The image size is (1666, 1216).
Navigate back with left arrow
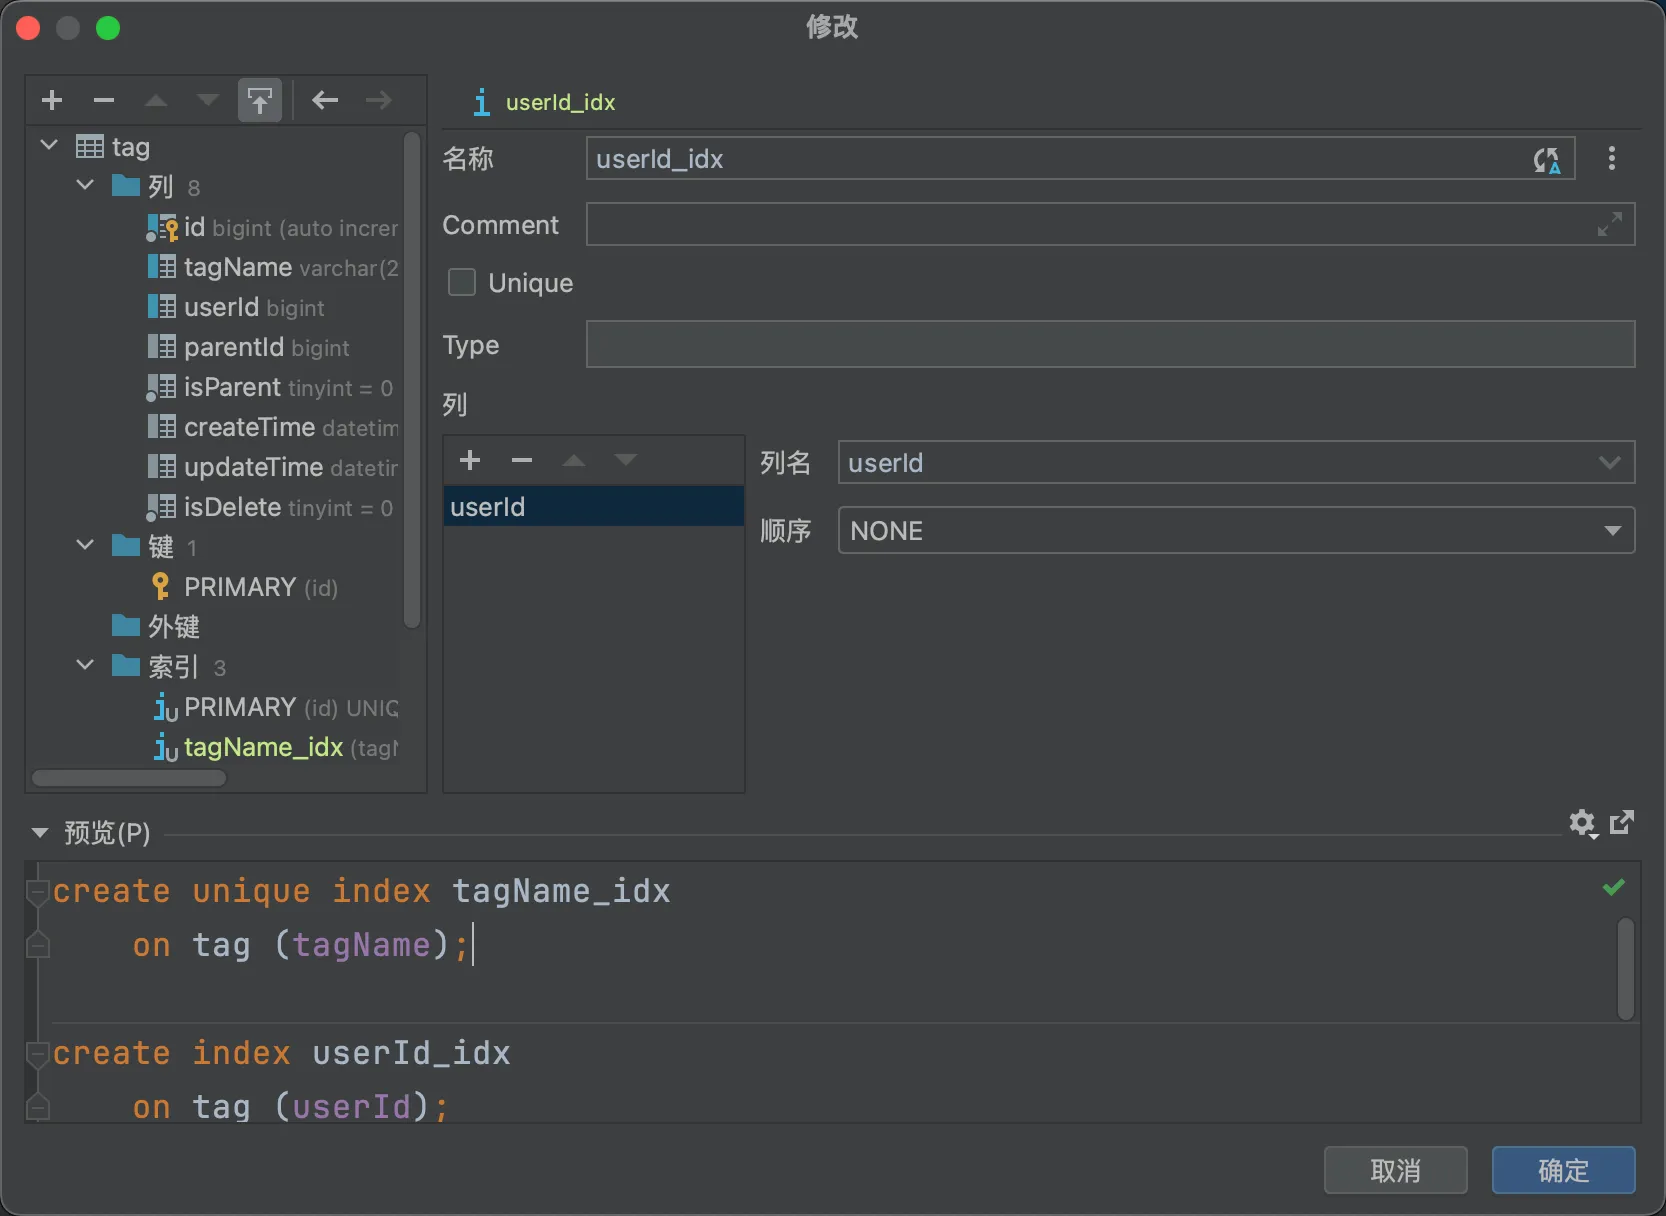point(325,100)
